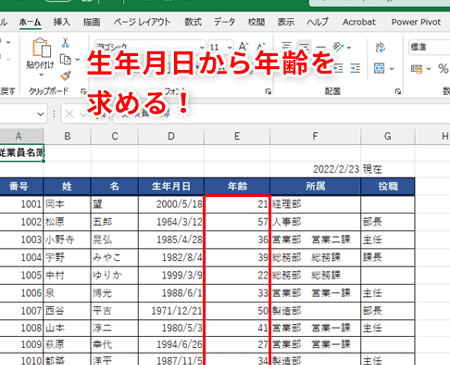
Task: Toggle the Middle Align icon
Action: coord(304,47)
